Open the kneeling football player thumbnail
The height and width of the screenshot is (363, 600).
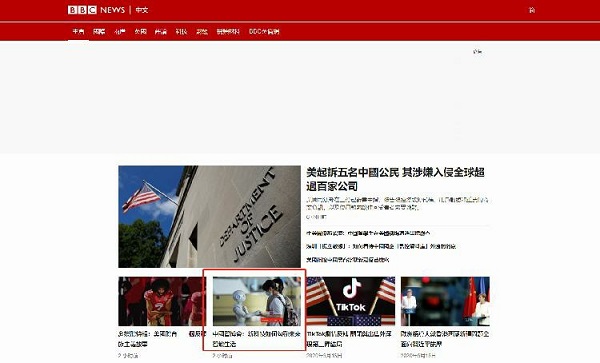point(162,301)
